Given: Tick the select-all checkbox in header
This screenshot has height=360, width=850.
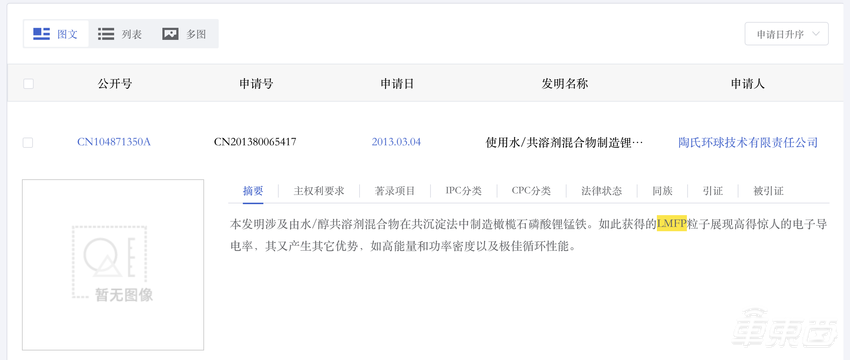Looking at the screenshot, I should click(28, 83).
